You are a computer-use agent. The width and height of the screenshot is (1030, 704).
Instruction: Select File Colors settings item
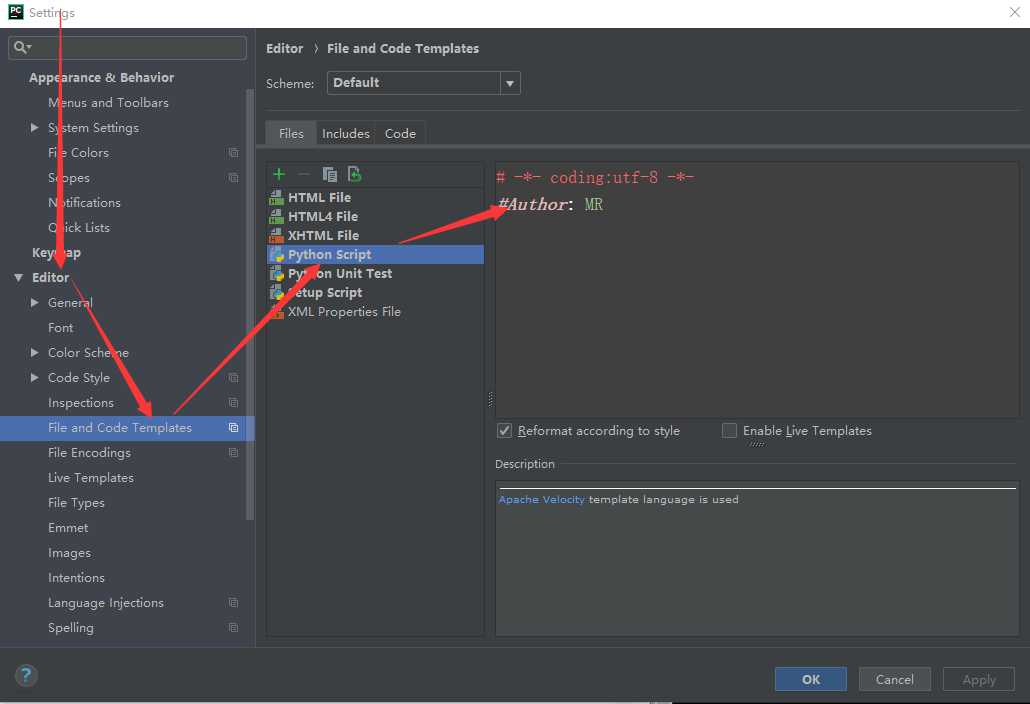tap(78, 152)
